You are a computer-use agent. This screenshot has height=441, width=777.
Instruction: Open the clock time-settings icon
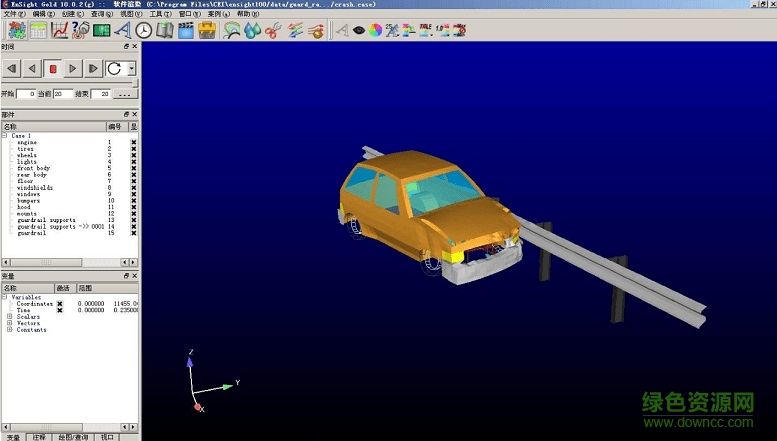[145, 30]
